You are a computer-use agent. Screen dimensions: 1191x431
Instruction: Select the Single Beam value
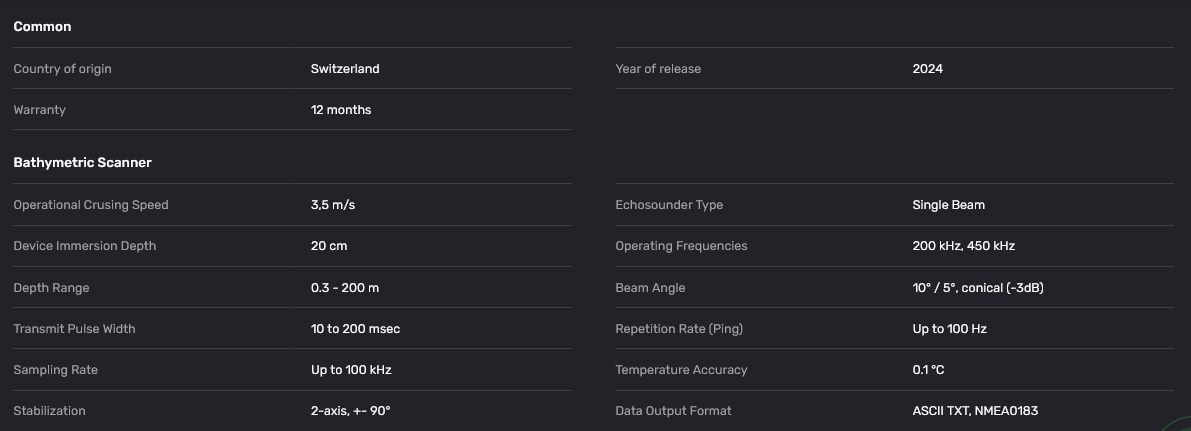[x=948, y=205]
